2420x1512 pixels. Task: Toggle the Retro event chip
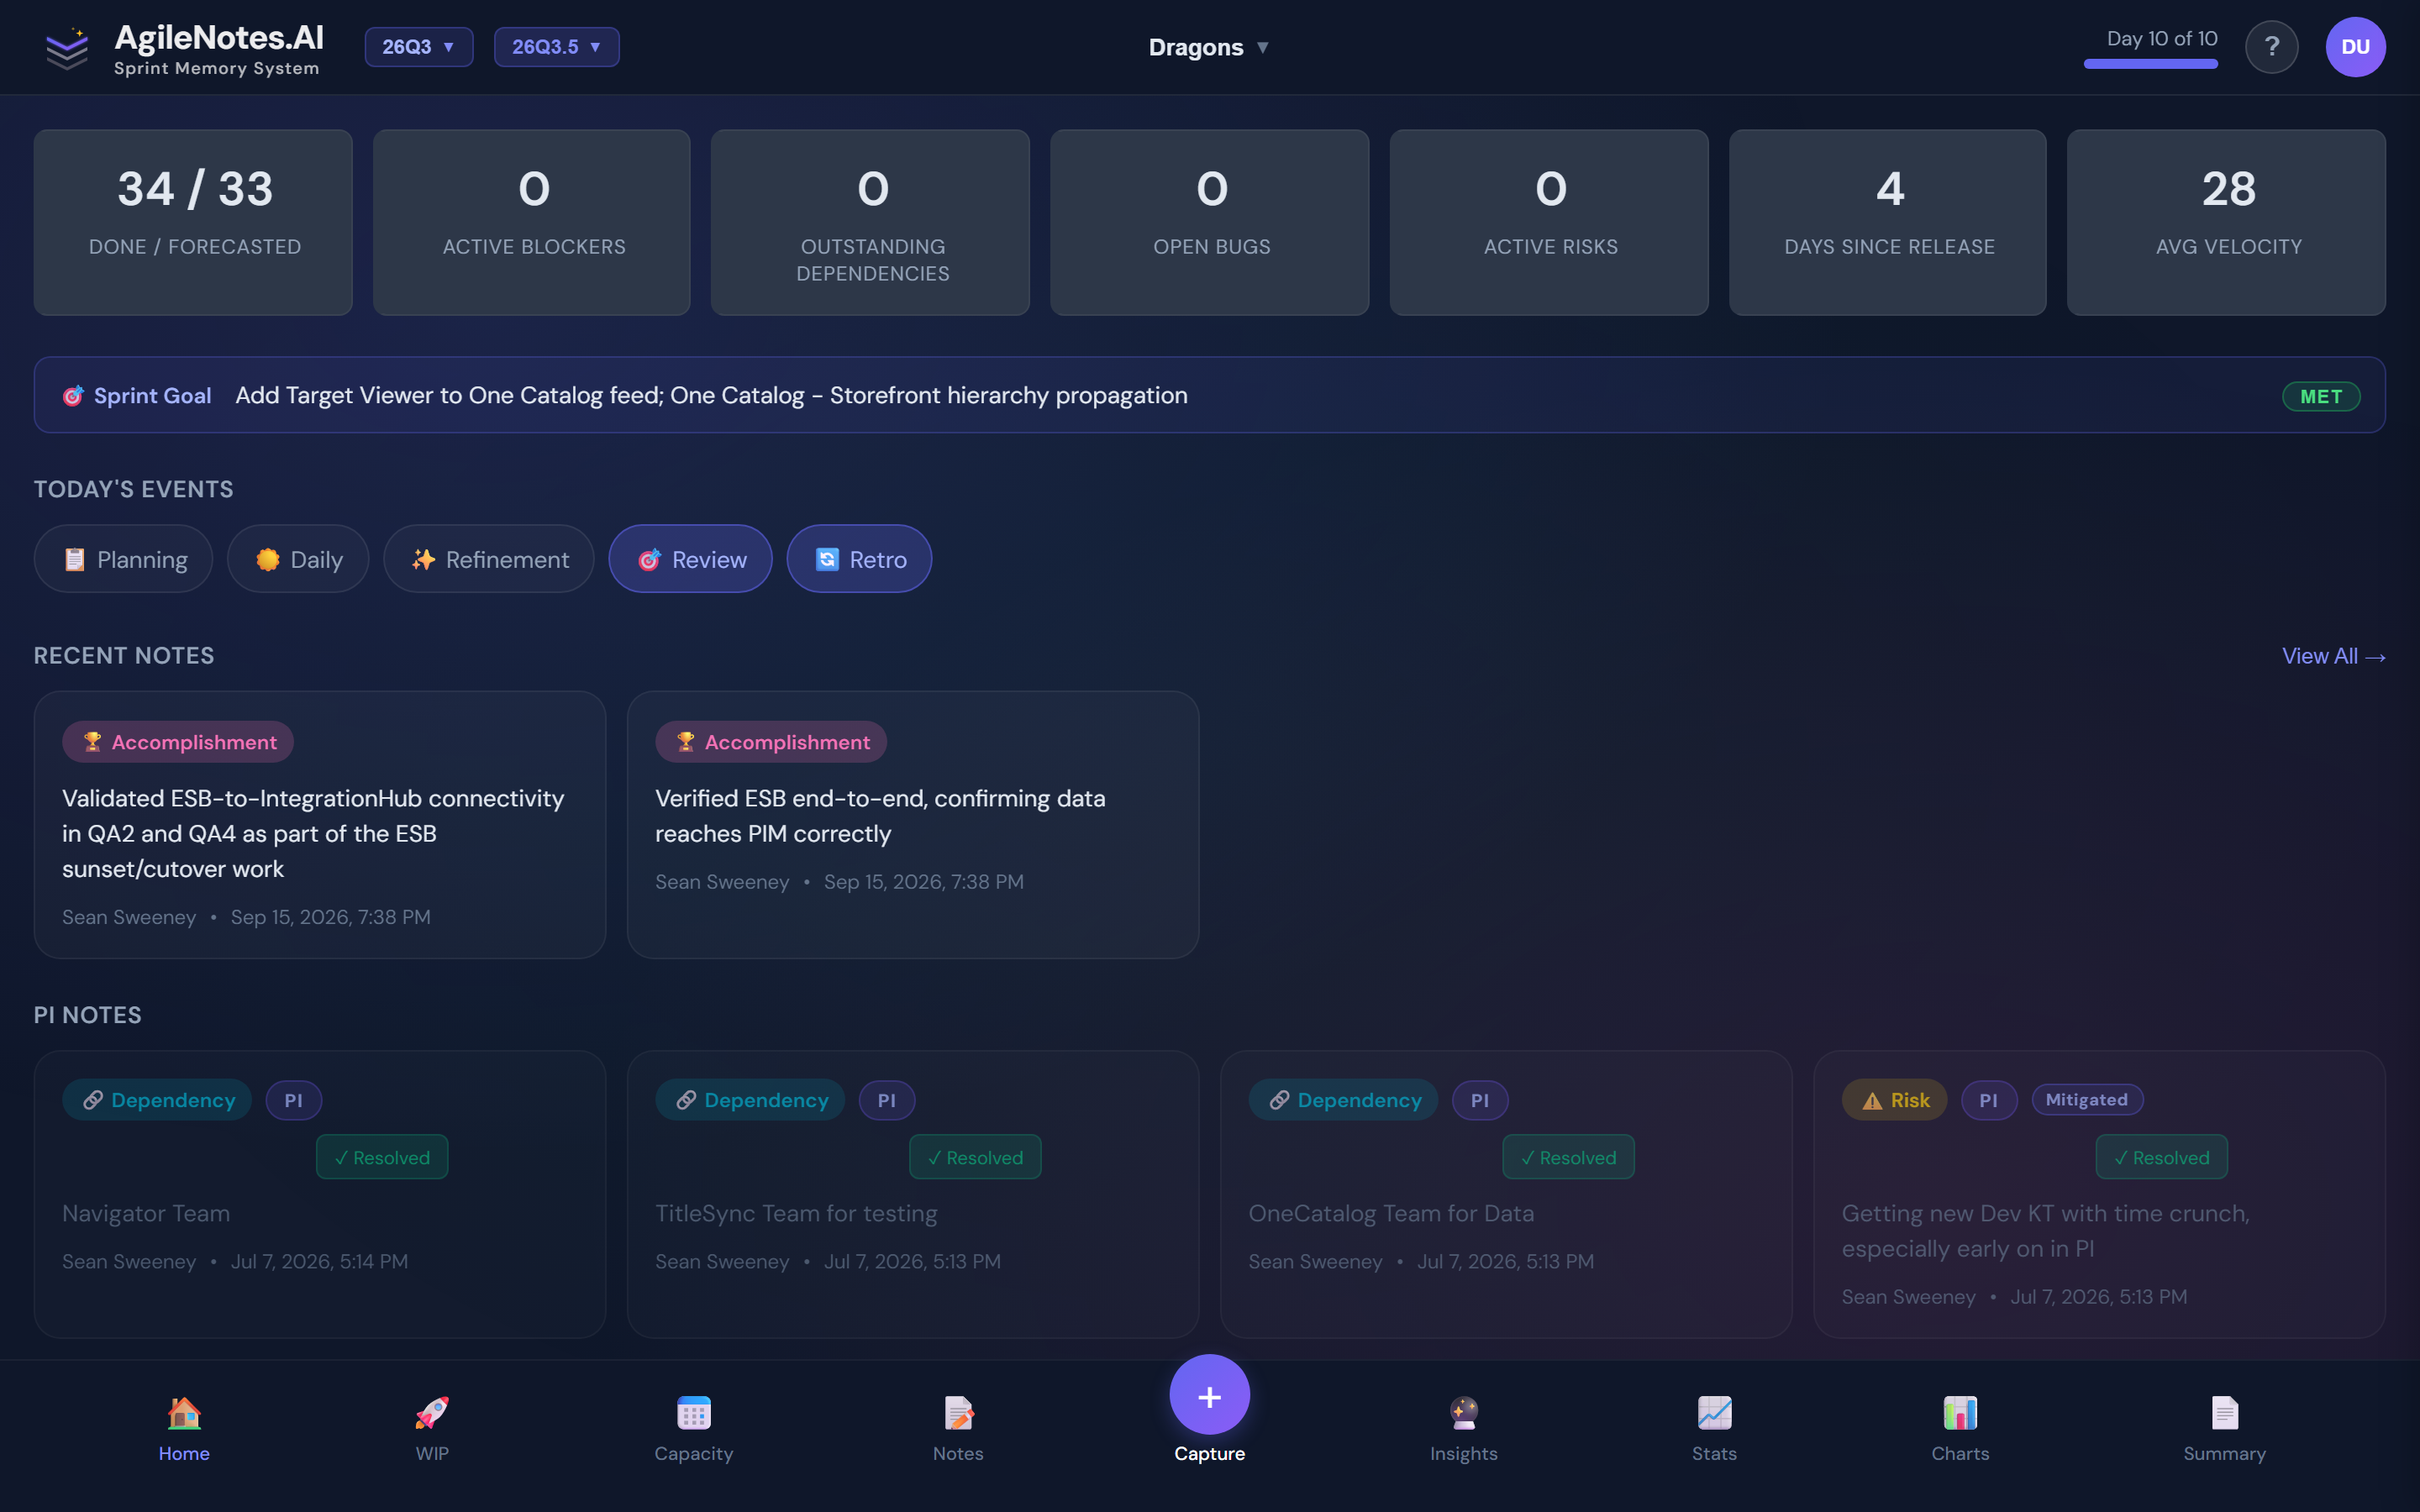point(859,559)
